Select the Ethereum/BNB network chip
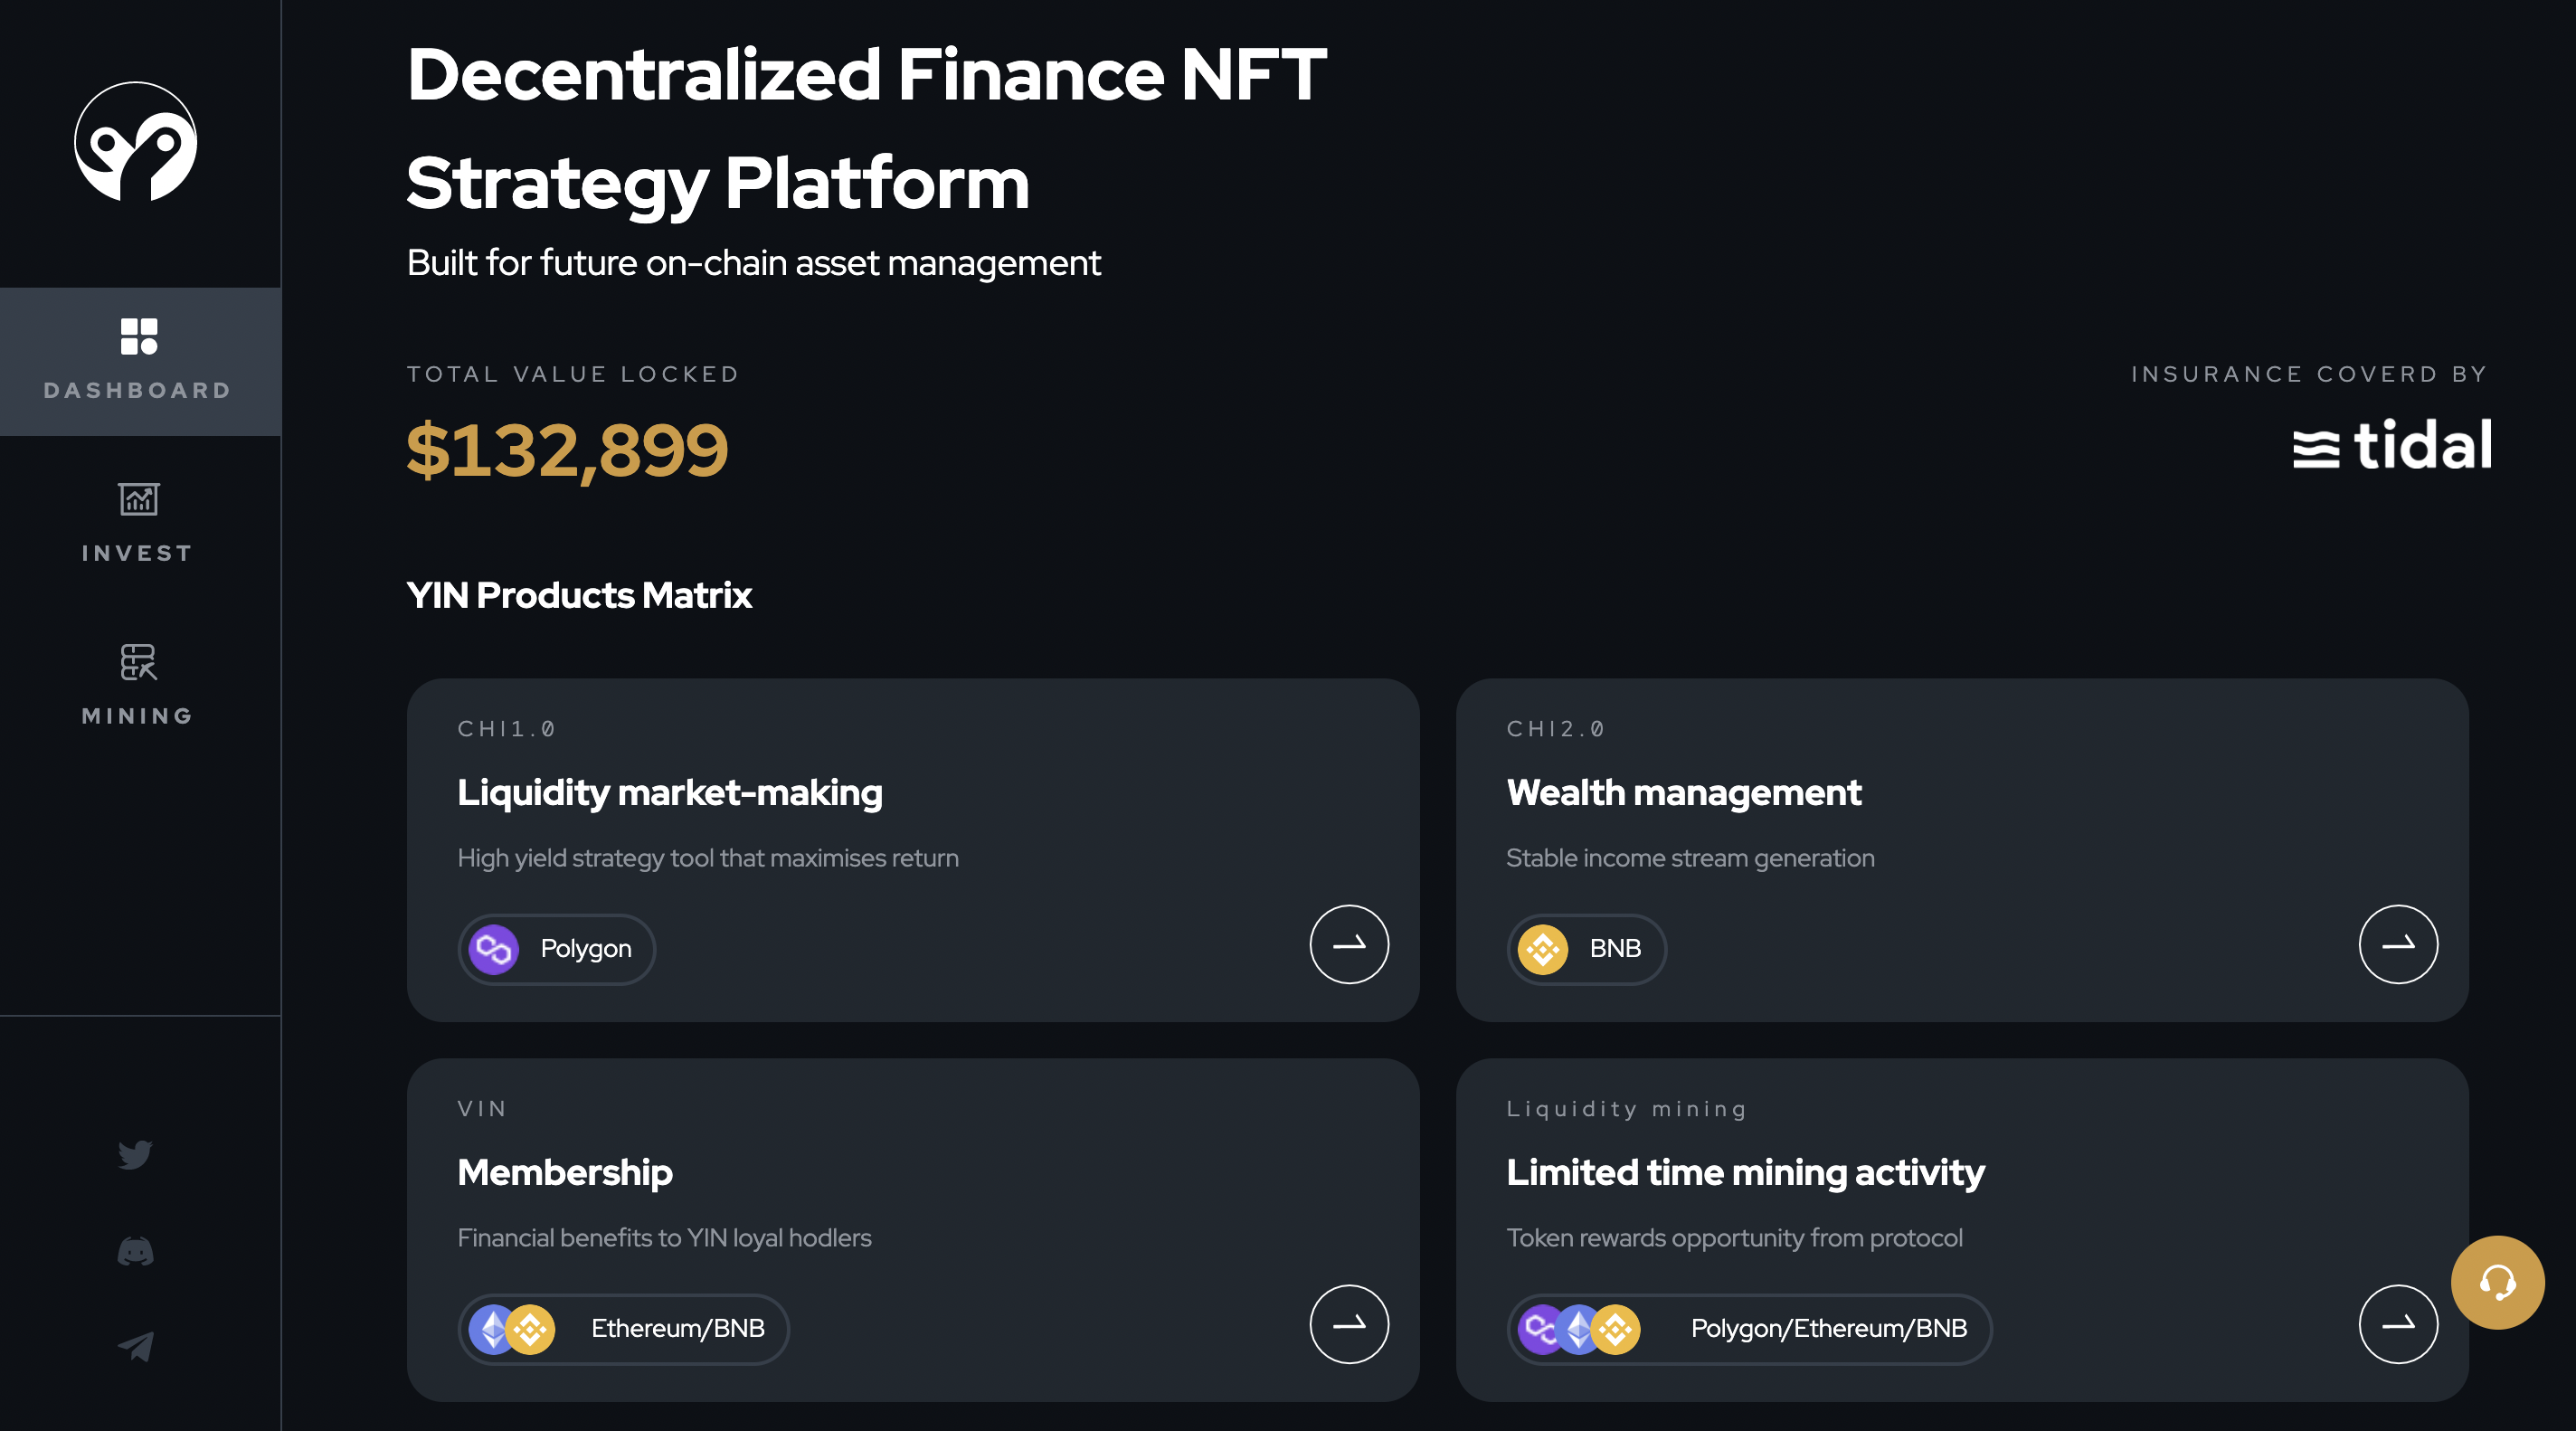Viewport: 2576px width, 1431px height. pos(624,1329)
